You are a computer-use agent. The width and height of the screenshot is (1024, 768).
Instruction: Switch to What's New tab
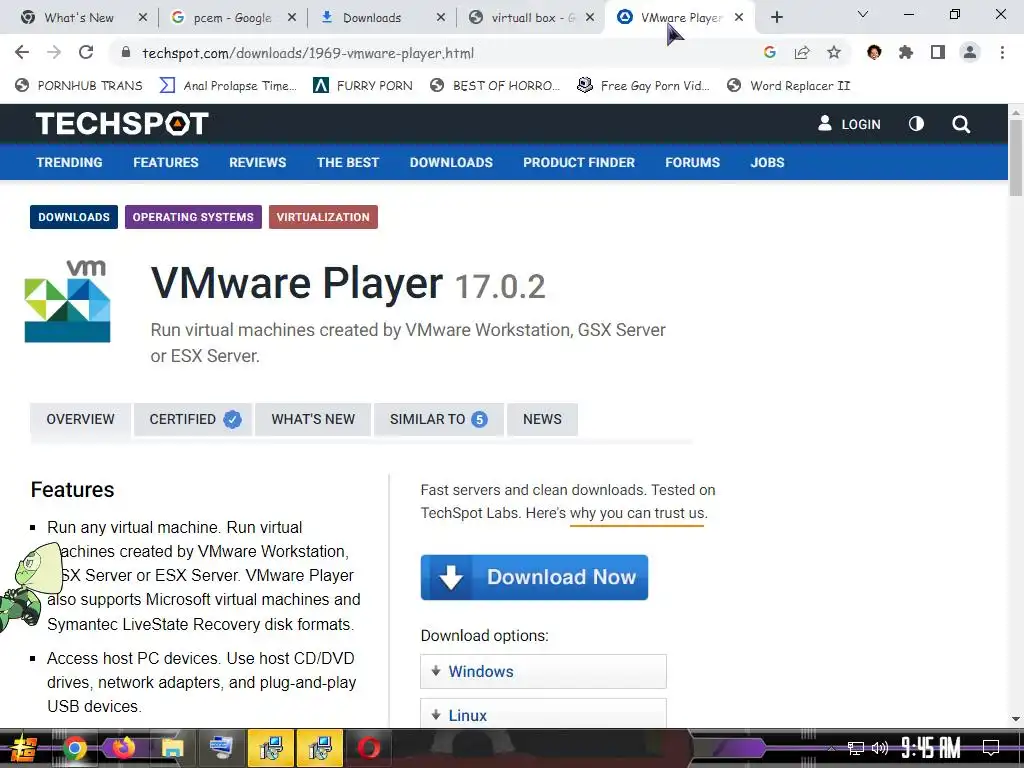coord(78,18)
